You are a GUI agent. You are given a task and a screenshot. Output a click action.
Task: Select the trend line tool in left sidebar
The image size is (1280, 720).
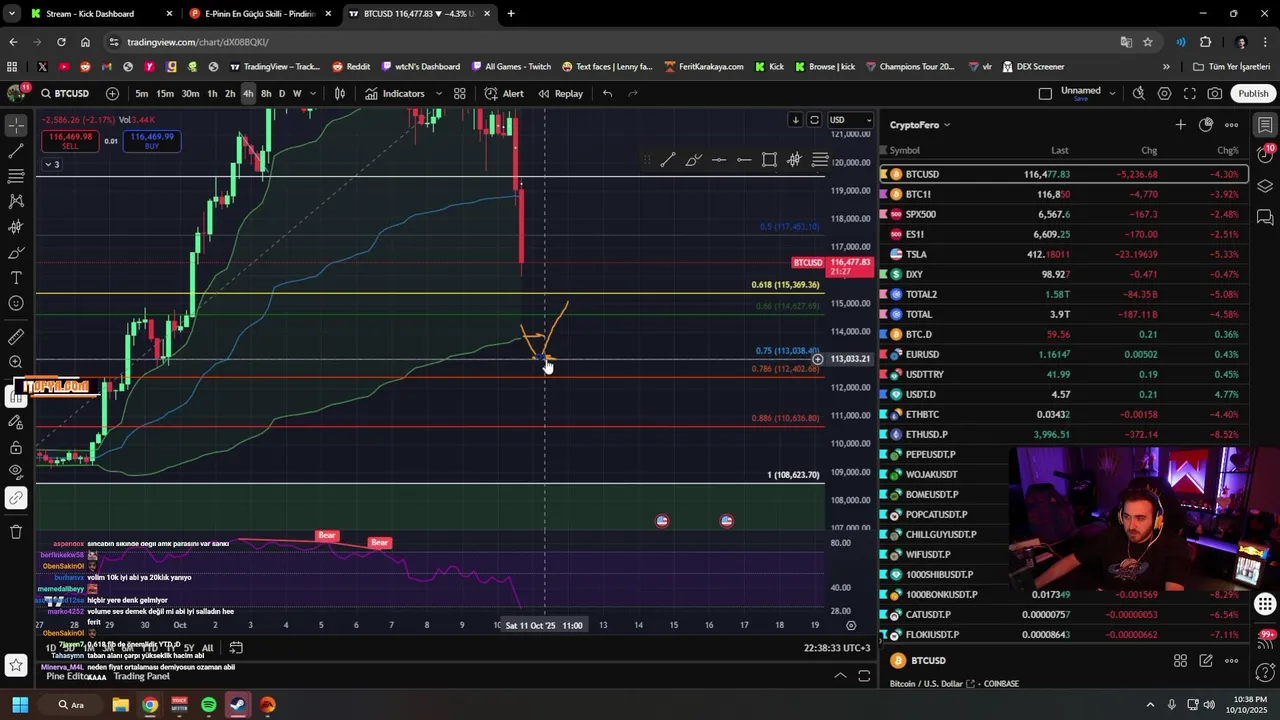tap(16, 151)
